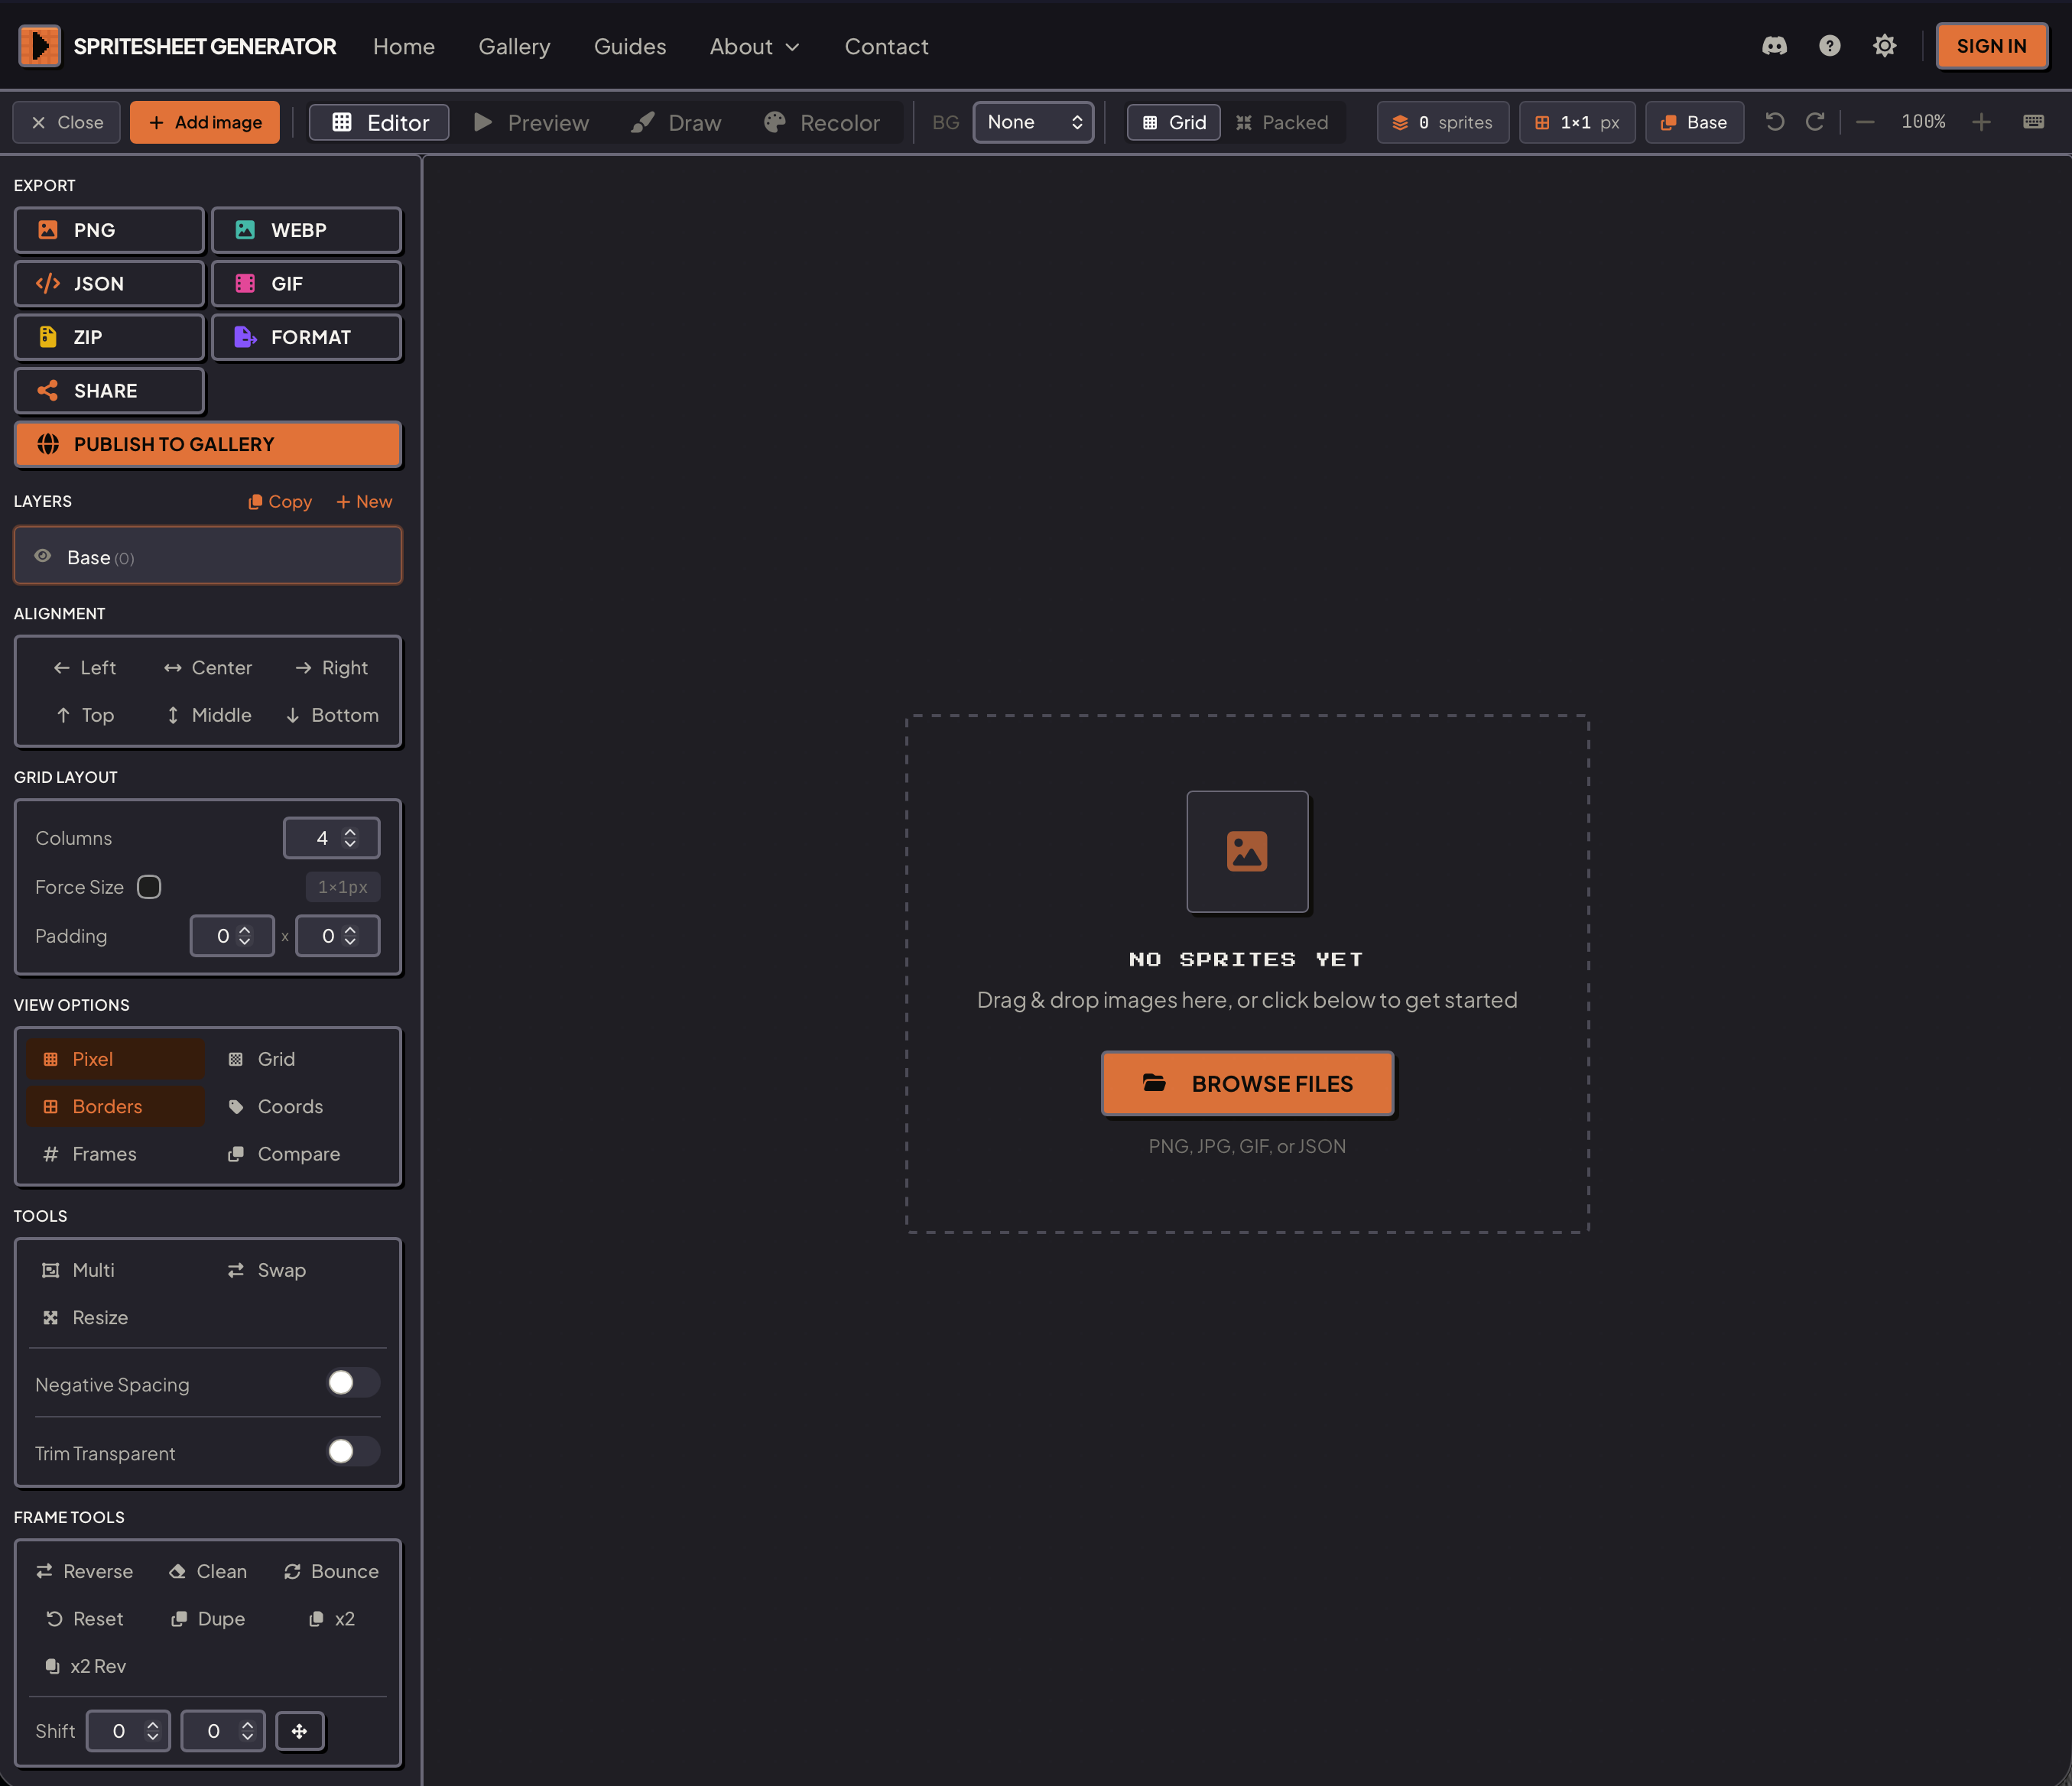Click Publish to Gallery button
This screenshot has height=1786, width=2072.
click(208, 444)
